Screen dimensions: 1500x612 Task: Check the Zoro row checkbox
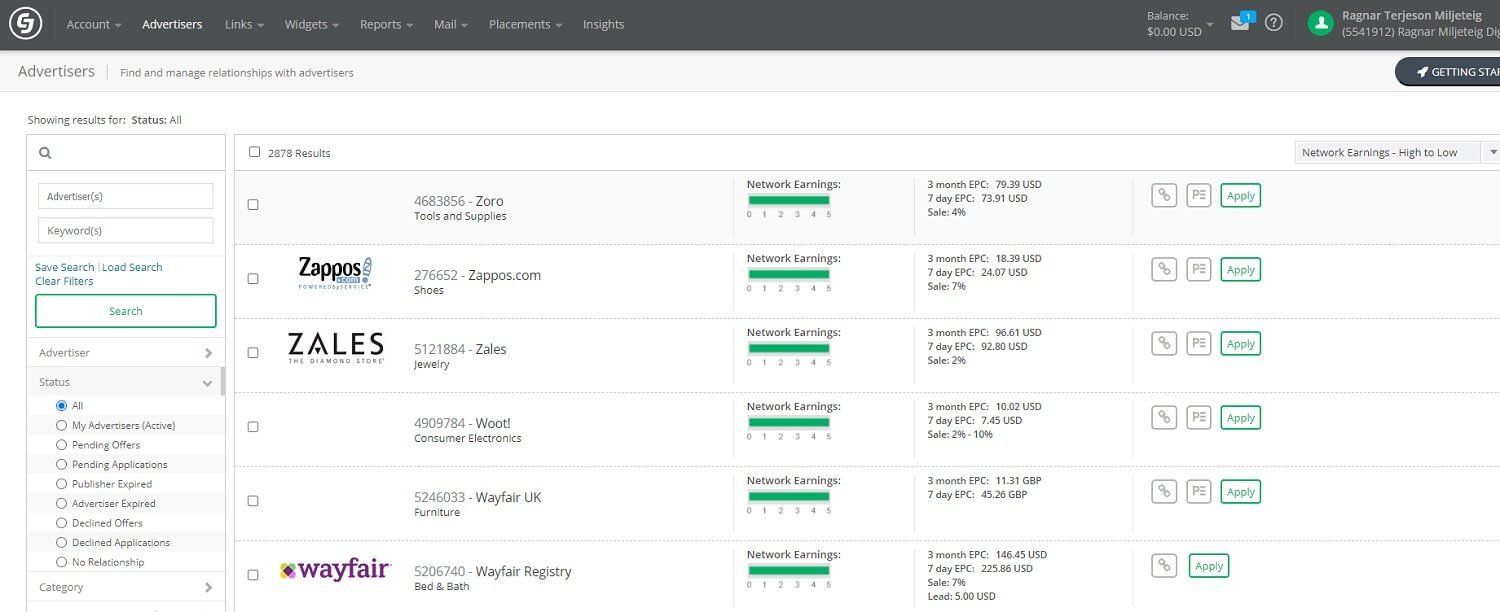[x=253, y=204]
